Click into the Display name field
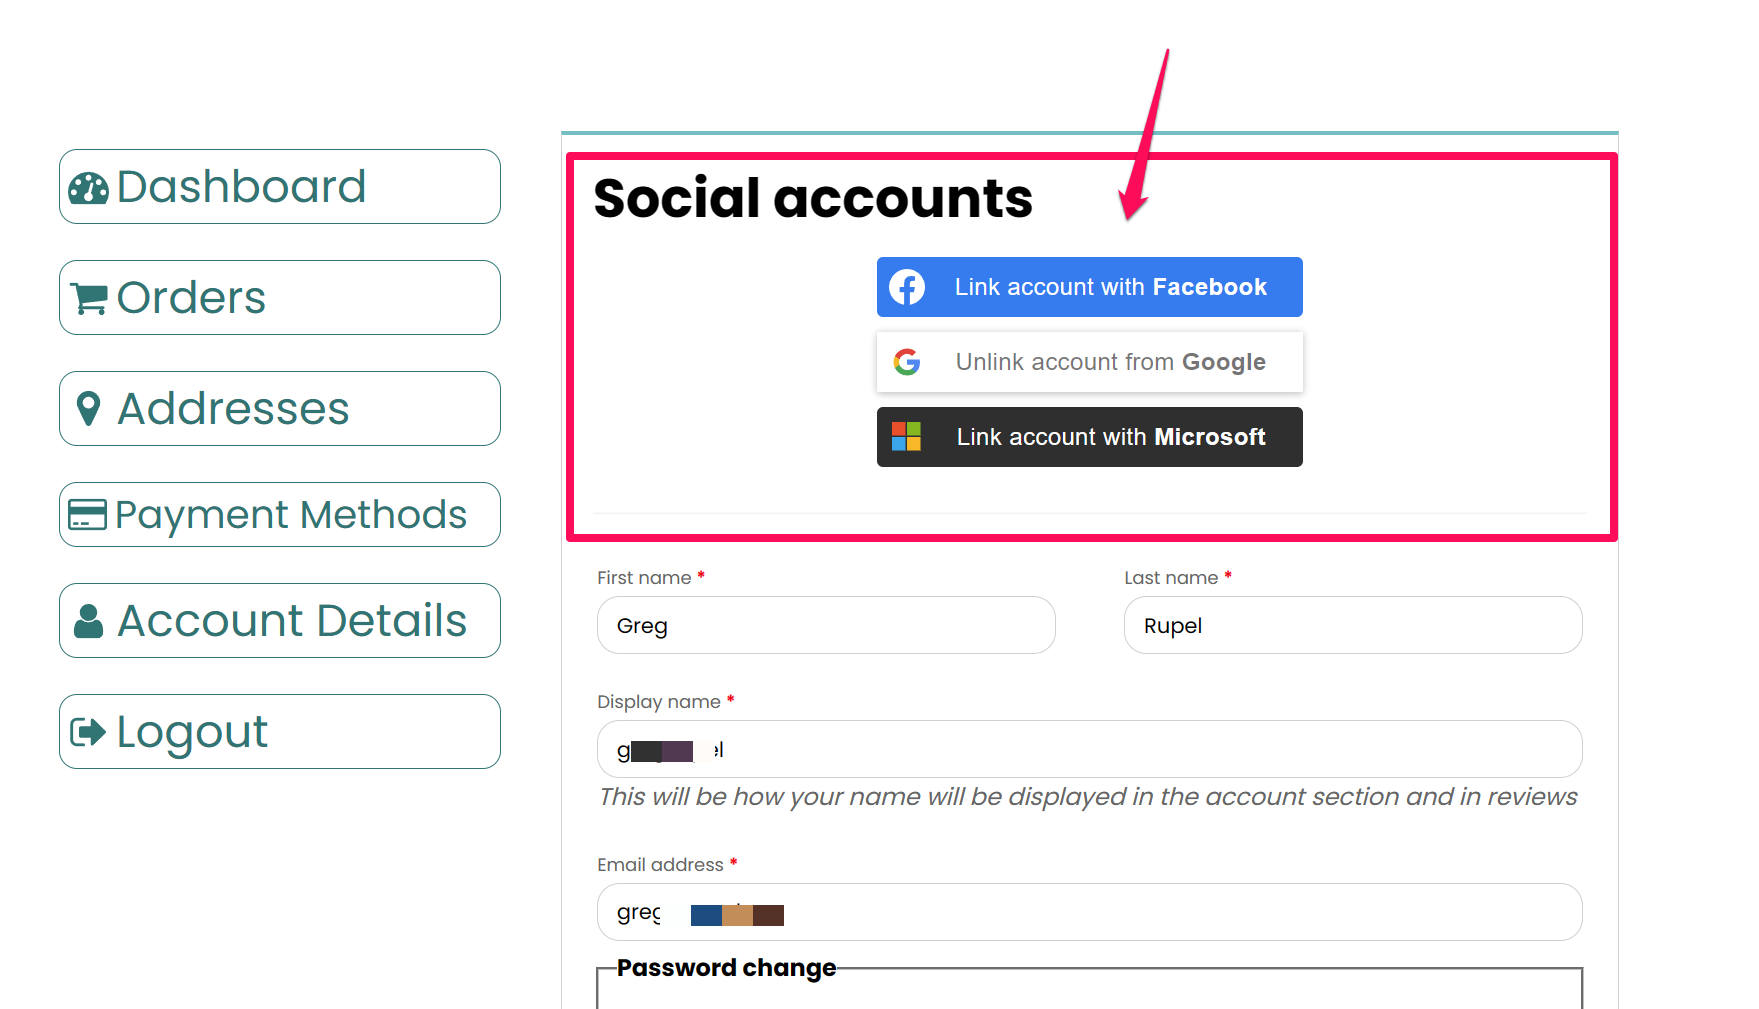1759x1009 pixels. [x=1090, y=749]
